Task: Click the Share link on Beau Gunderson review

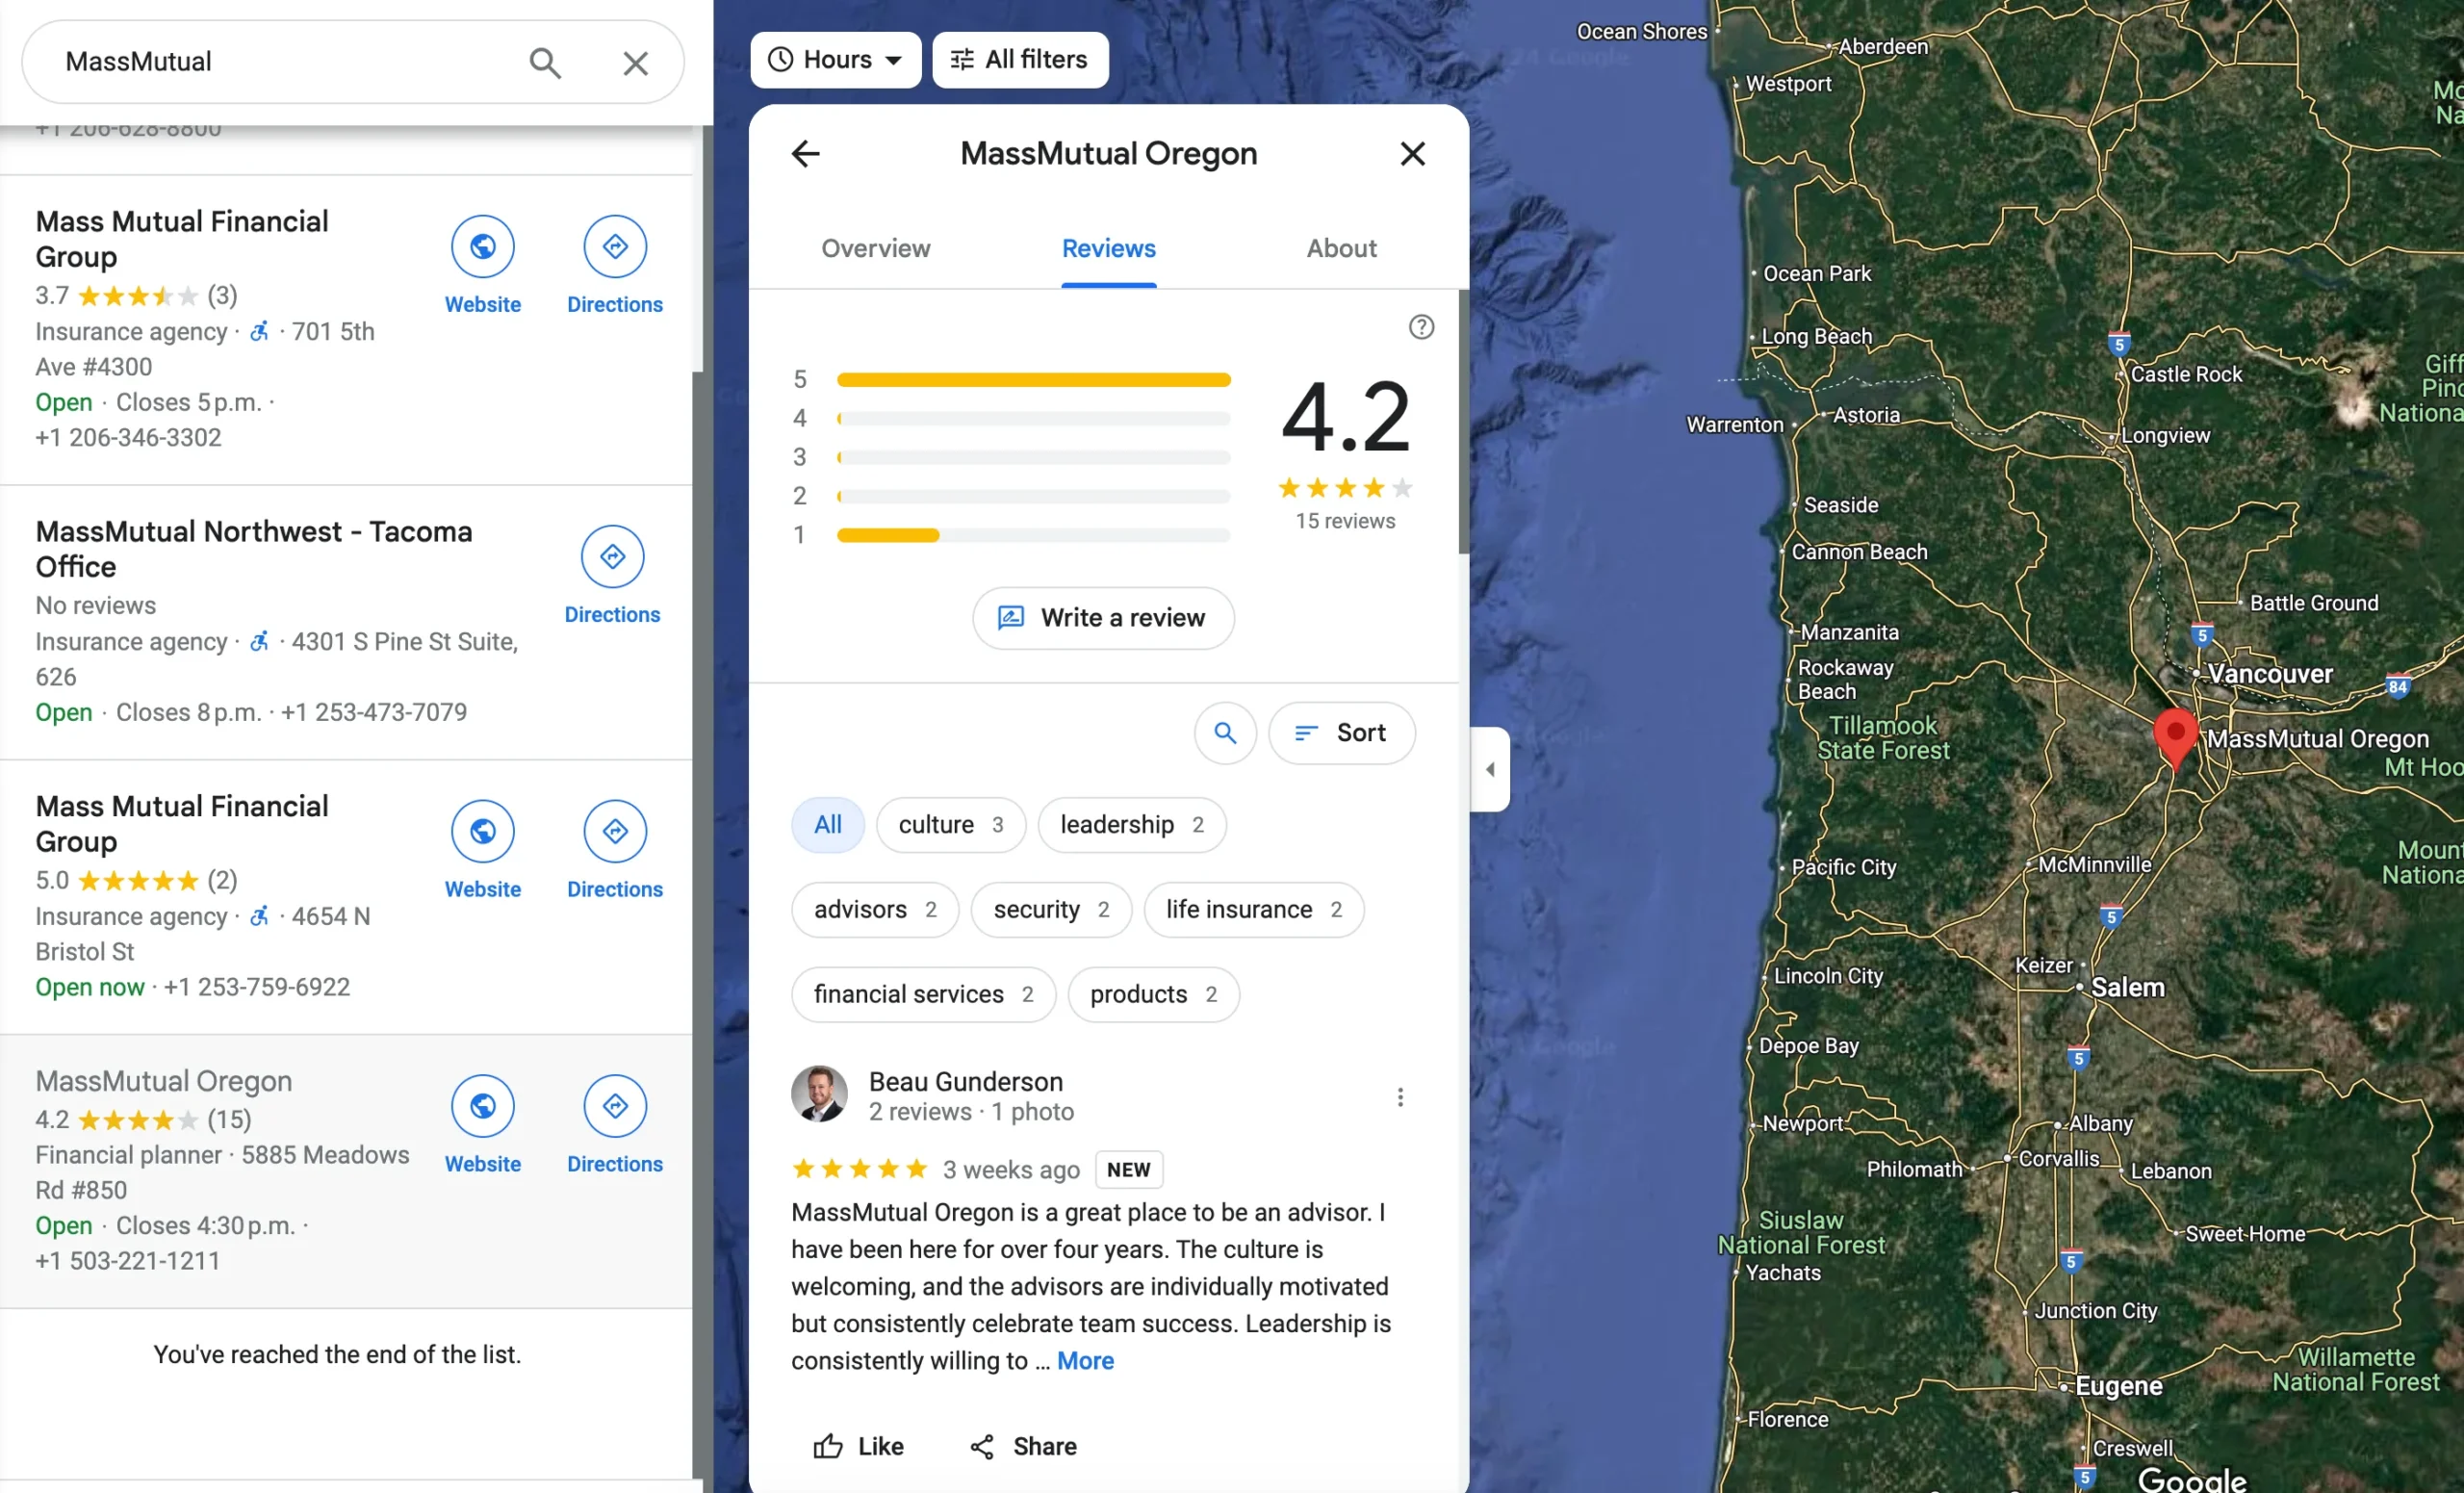Action: pos(1024,1446)
